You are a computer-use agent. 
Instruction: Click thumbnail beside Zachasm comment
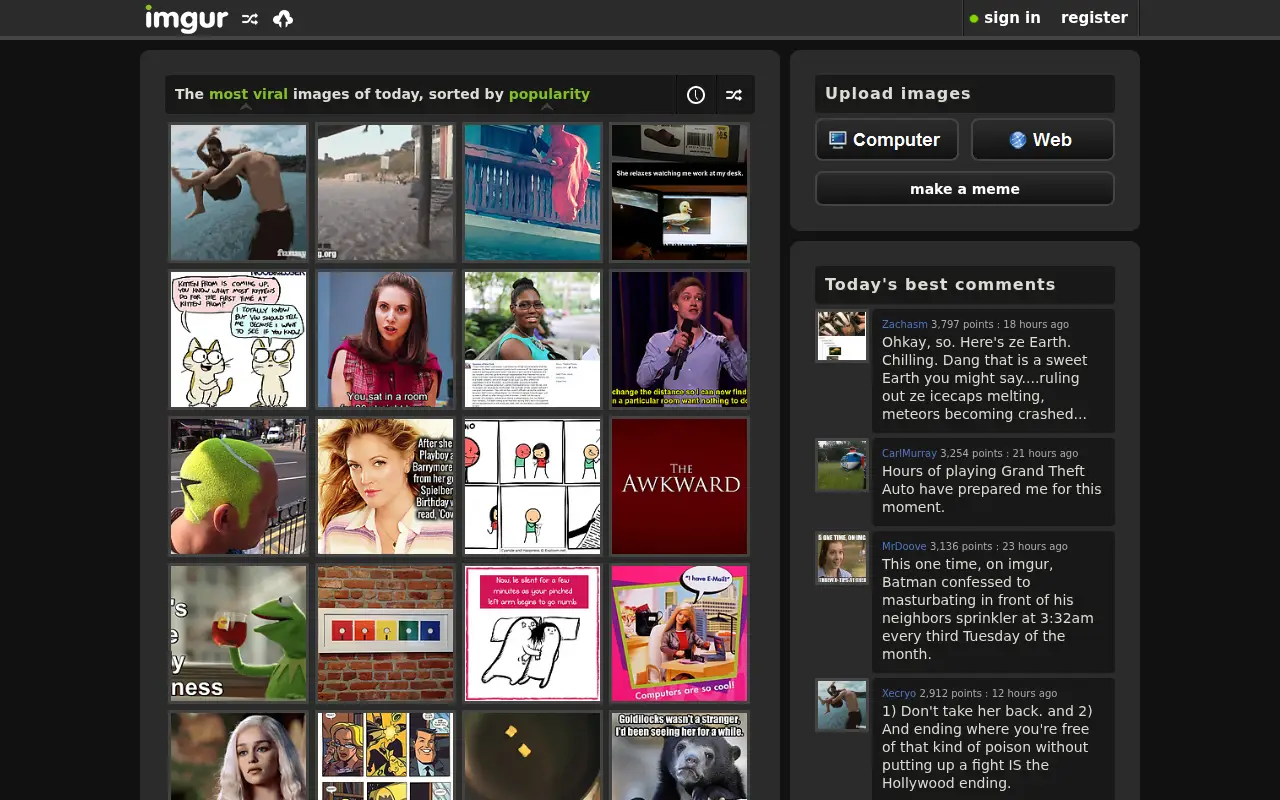842,336
